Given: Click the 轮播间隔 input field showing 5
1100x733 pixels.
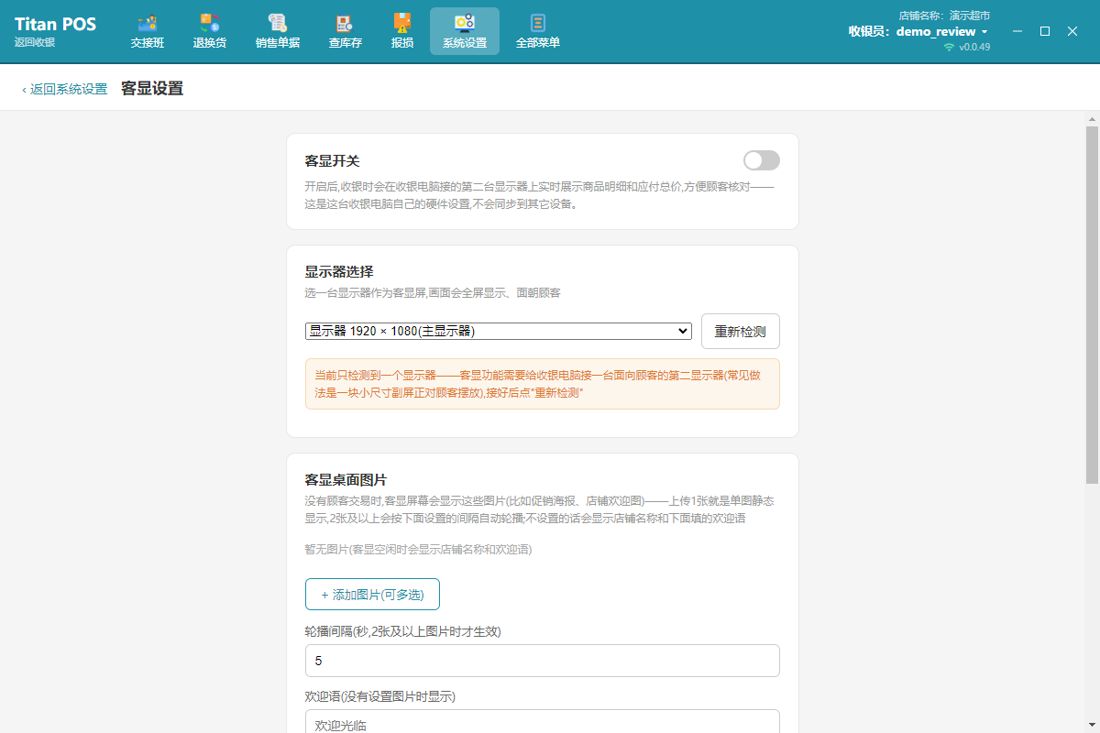Looking at the screenshot, I should (x=542, y=661).
